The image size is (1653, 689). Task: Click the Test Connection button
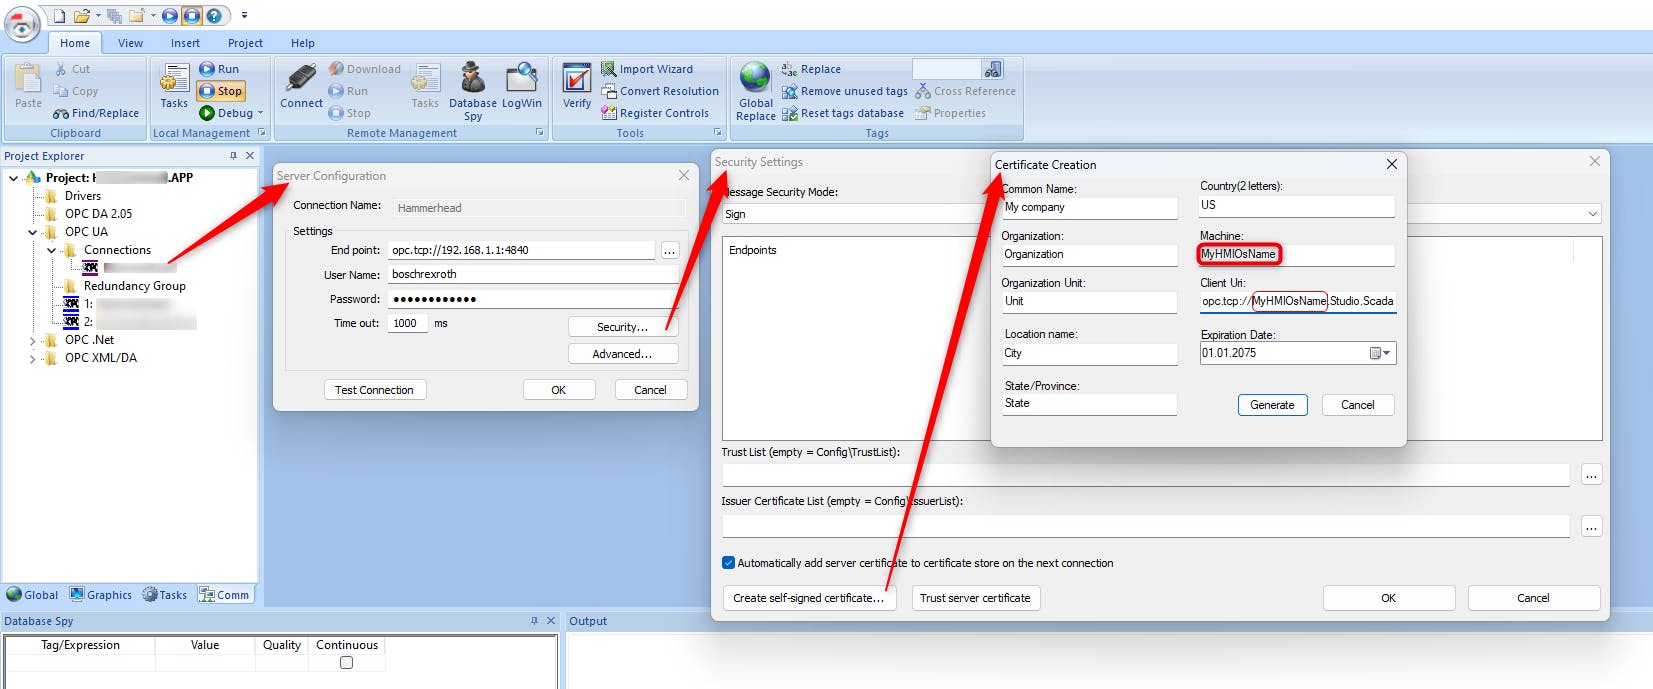tap(374, 390)
